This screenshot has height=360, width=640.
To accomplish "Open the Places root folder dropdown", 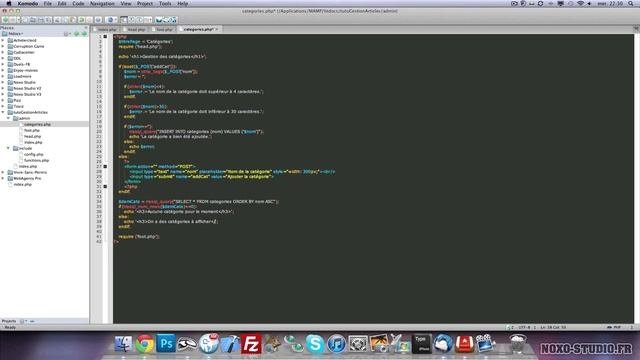I will [13, 34].
